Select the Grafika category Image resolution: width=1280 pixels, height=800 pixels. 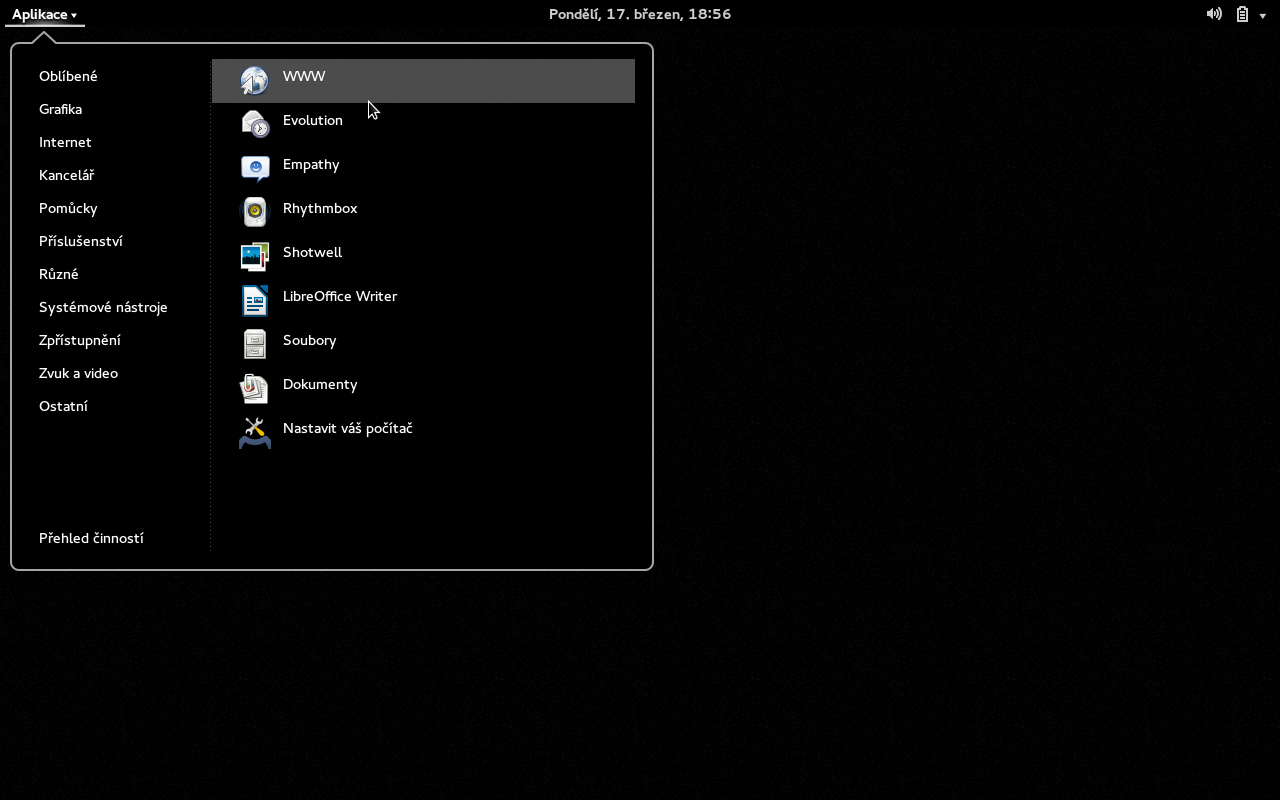click(x=60, y=109)
